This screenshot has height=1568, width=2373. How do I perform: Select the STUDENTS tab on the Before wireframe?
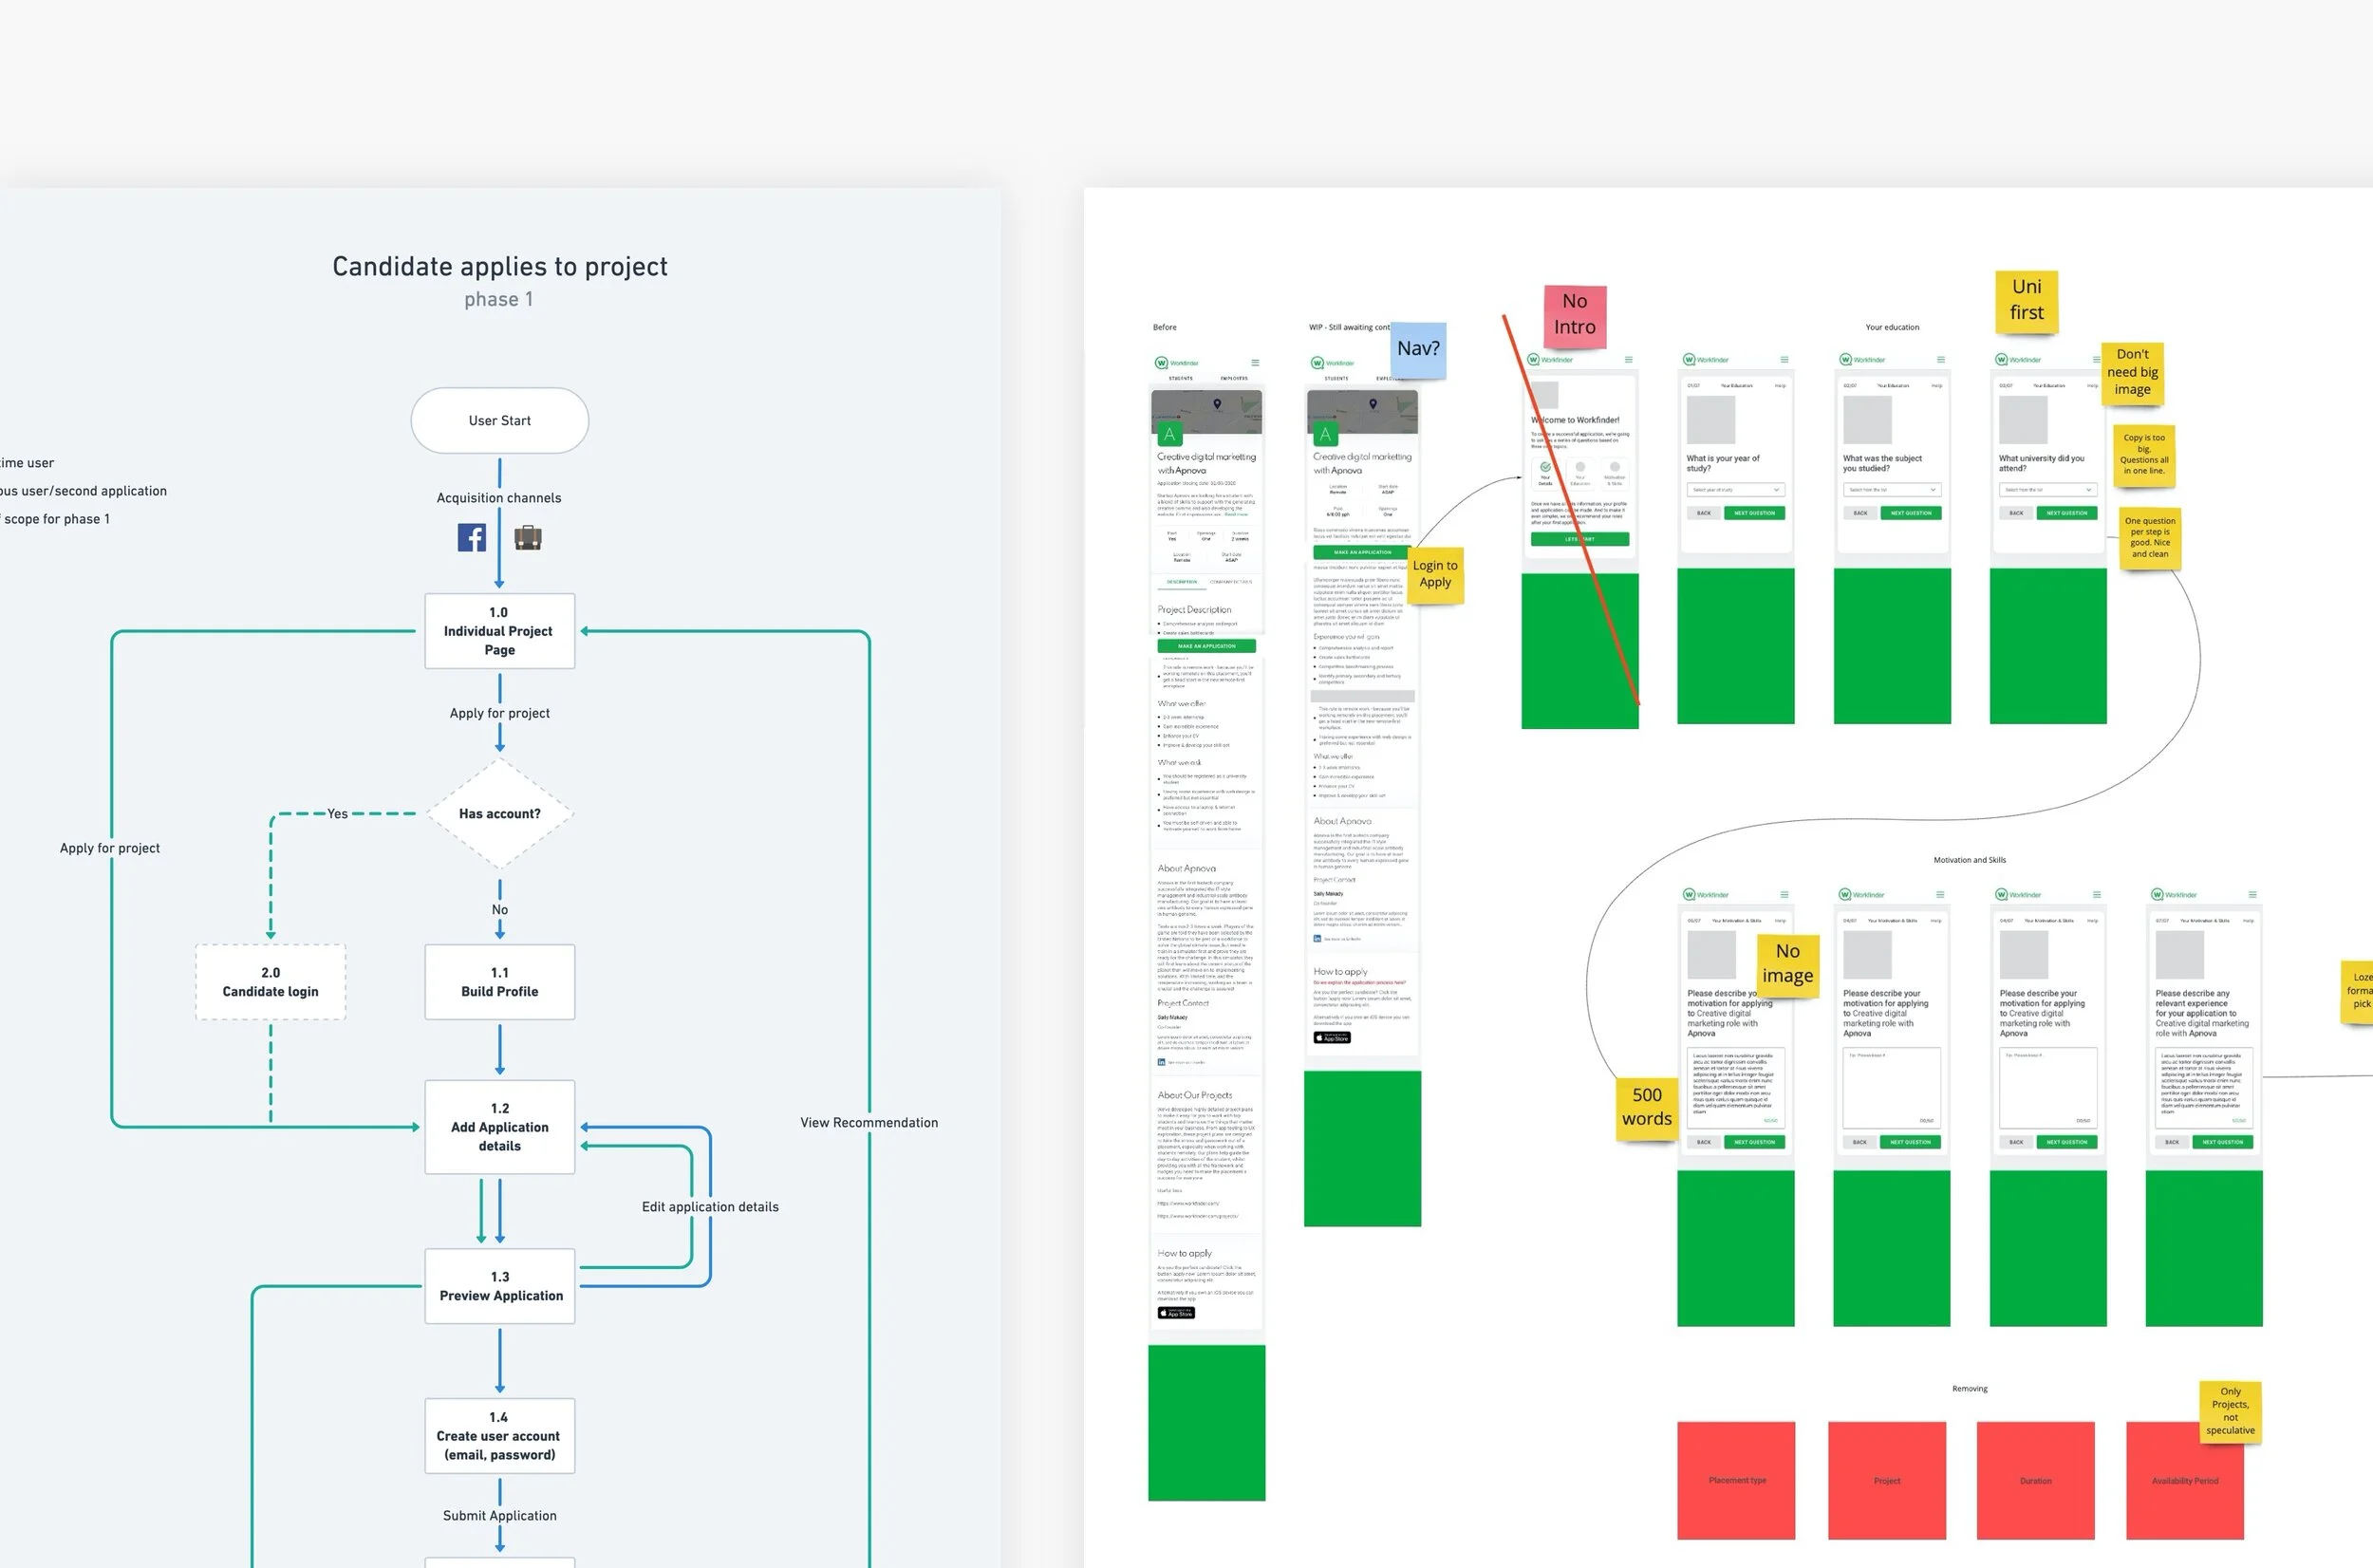coord(1181,378)
